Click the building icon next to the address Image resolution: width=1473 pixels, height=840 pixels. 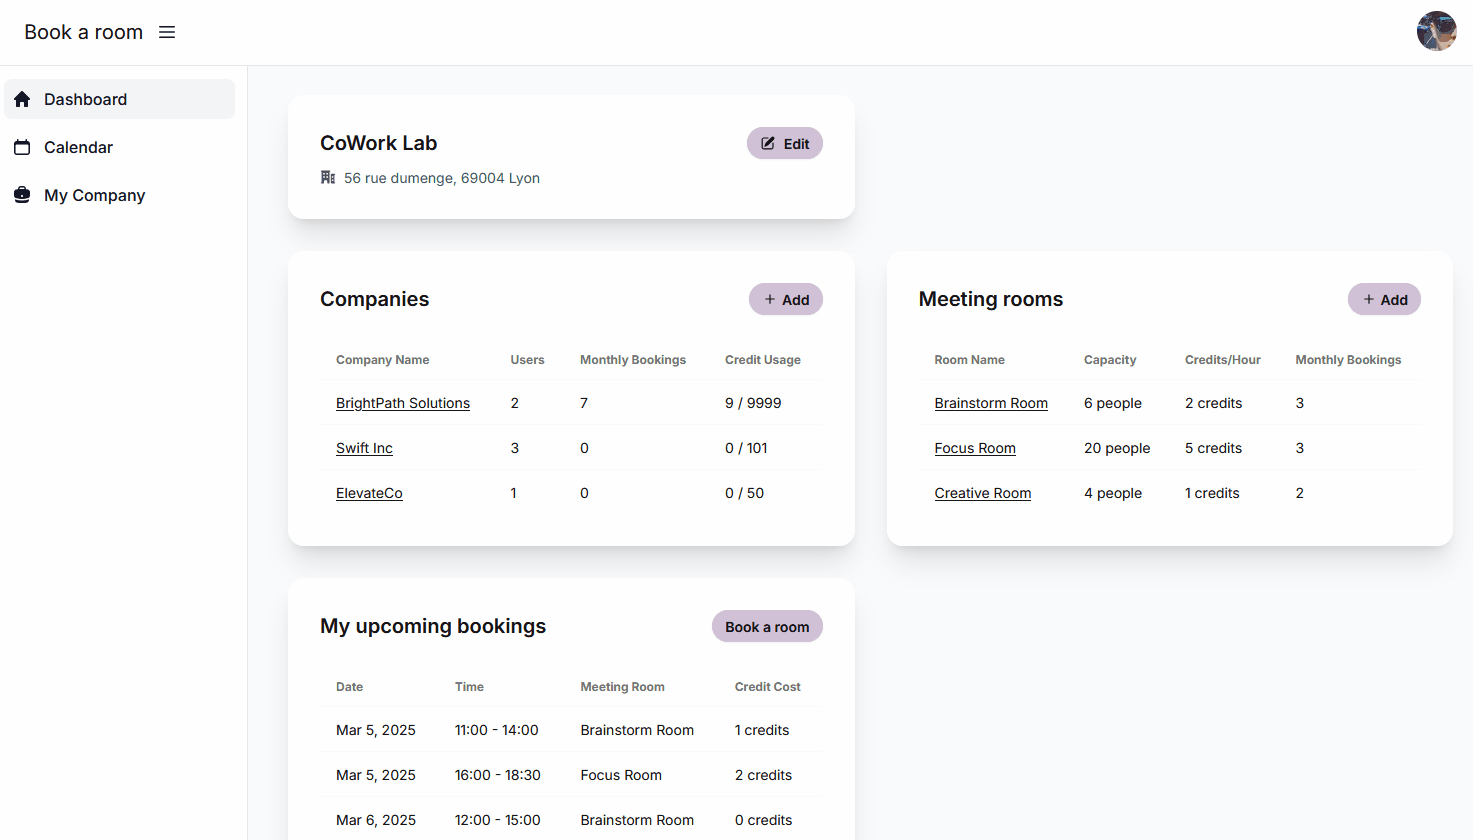[327, 177]
